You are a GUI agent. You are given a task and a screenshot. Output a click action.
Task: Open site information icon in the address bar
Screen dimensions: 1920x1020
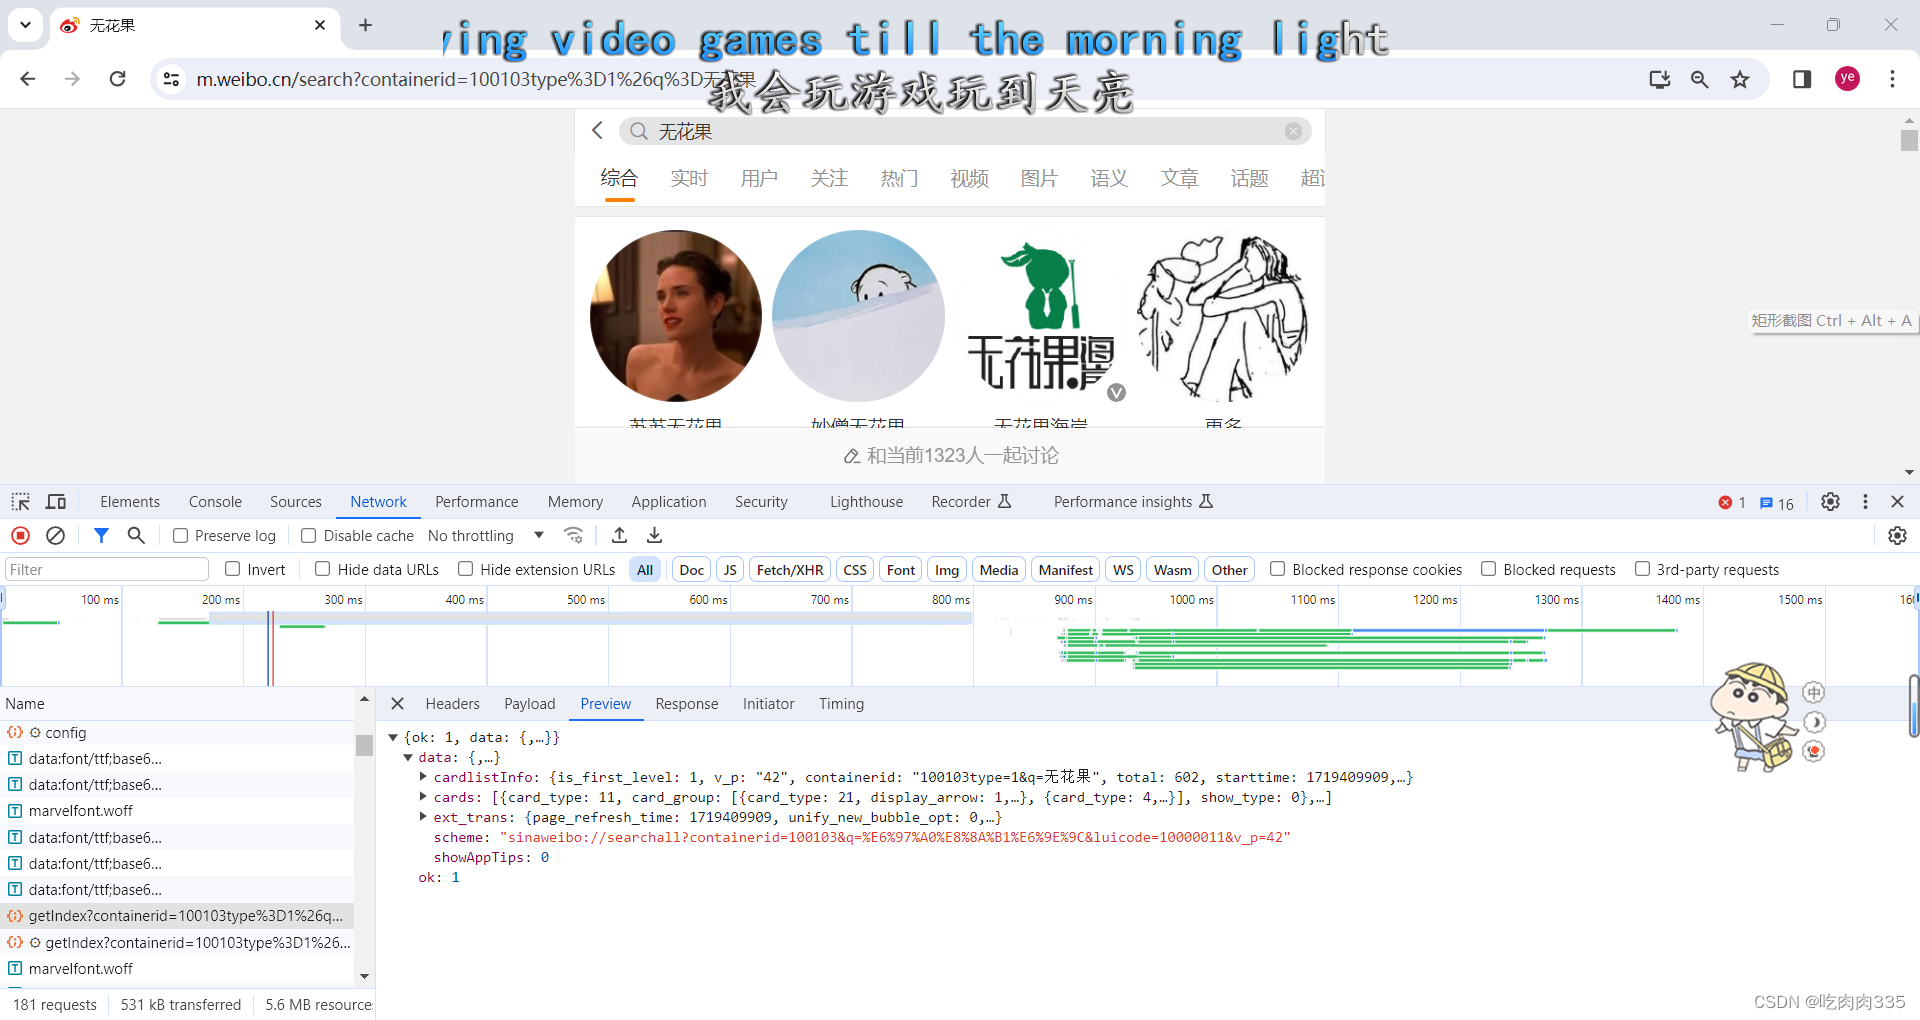[x=171, y=79]
